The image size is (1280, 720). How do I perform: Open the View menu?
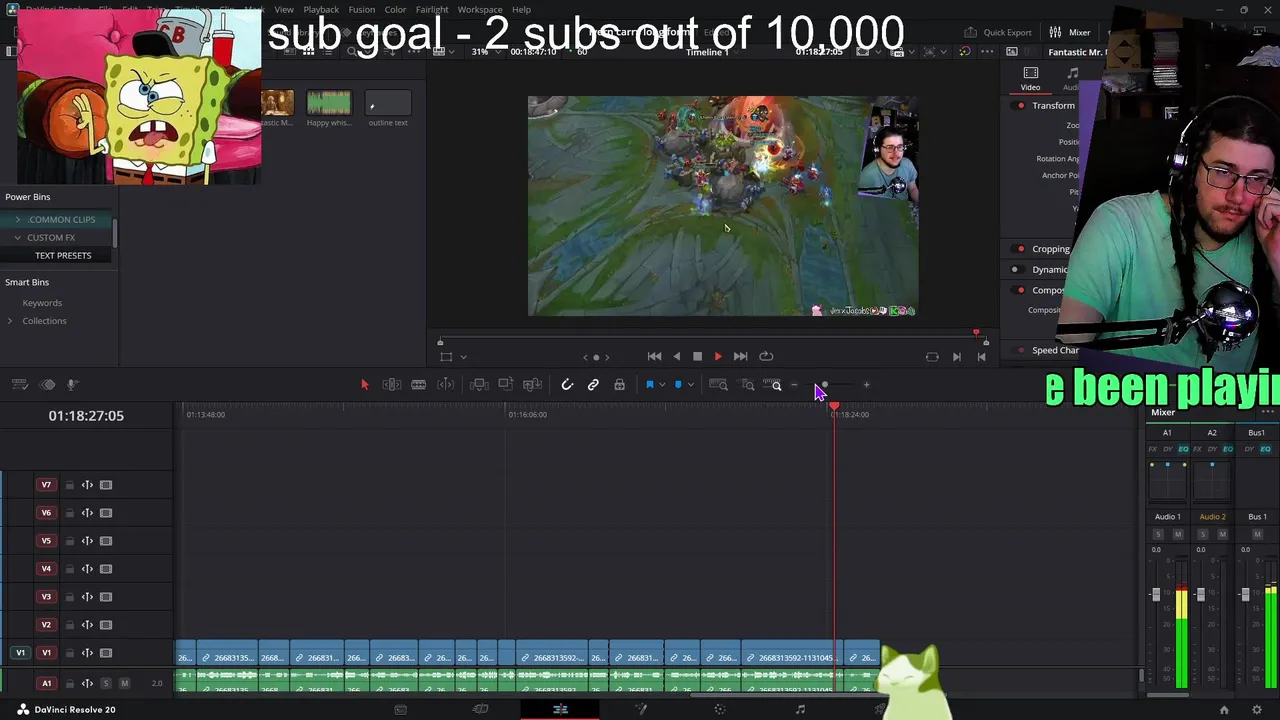(x=284, y=9)
